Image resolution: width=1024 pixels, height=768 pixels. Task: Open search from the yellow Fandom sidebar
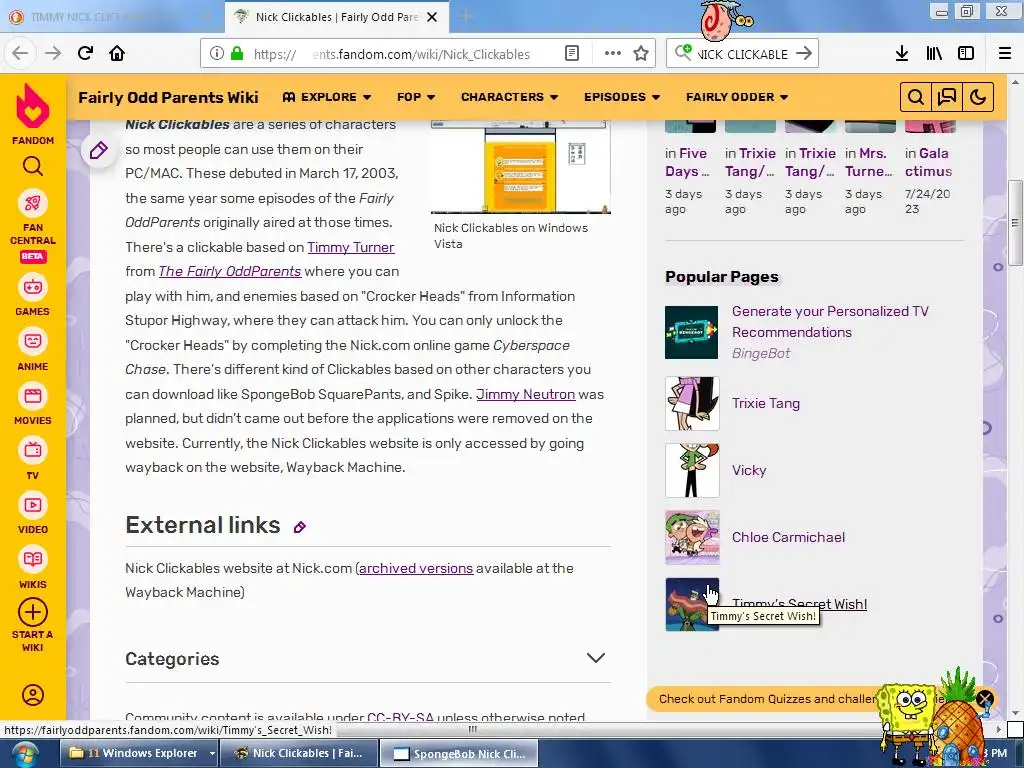pyautogui.click(x=33, y=167)
